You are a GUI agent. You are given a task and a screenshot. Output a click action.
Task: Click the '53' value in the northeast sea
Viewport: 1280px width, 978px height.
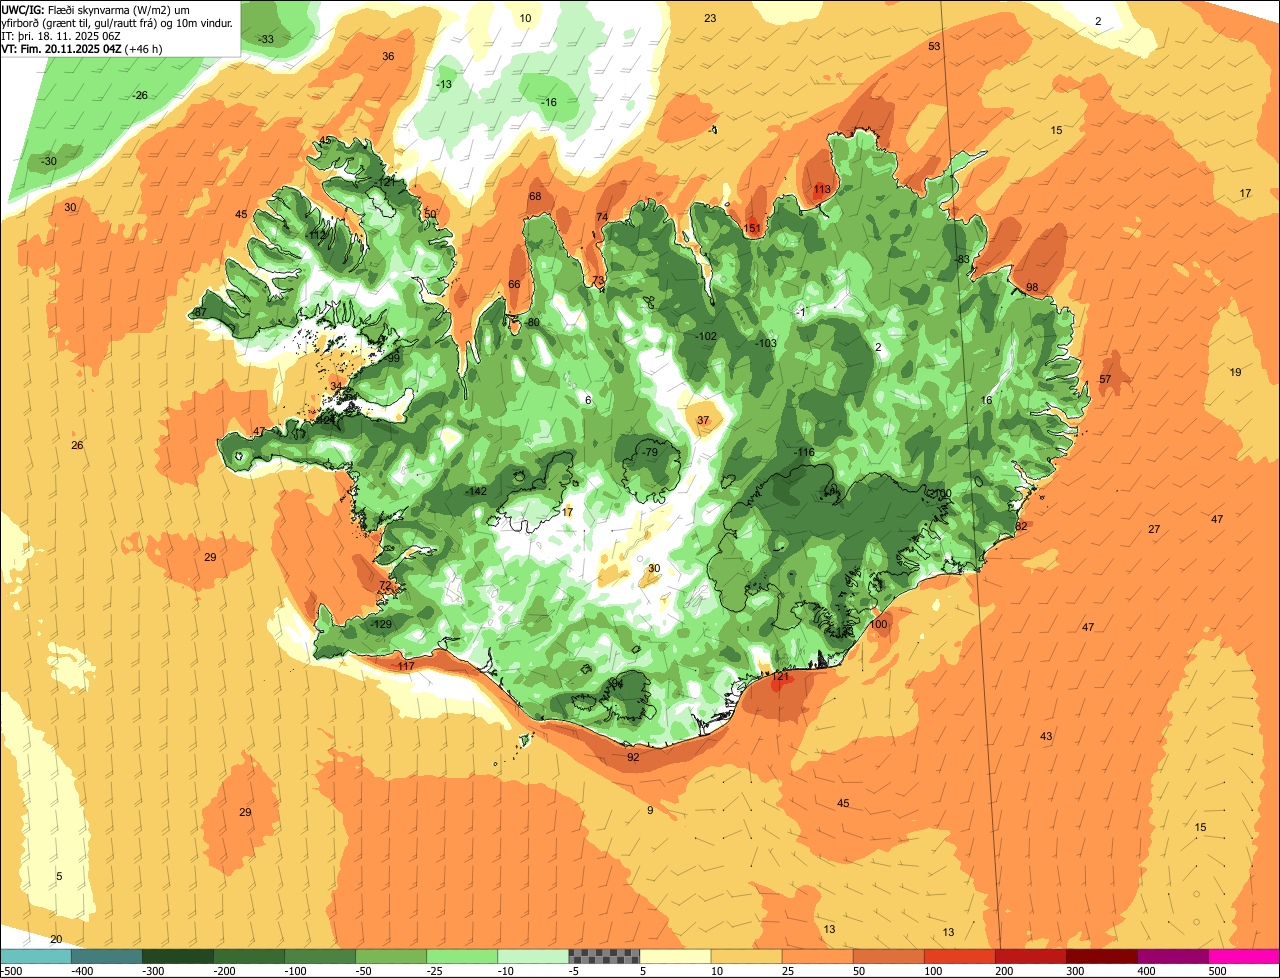[934, 46]
